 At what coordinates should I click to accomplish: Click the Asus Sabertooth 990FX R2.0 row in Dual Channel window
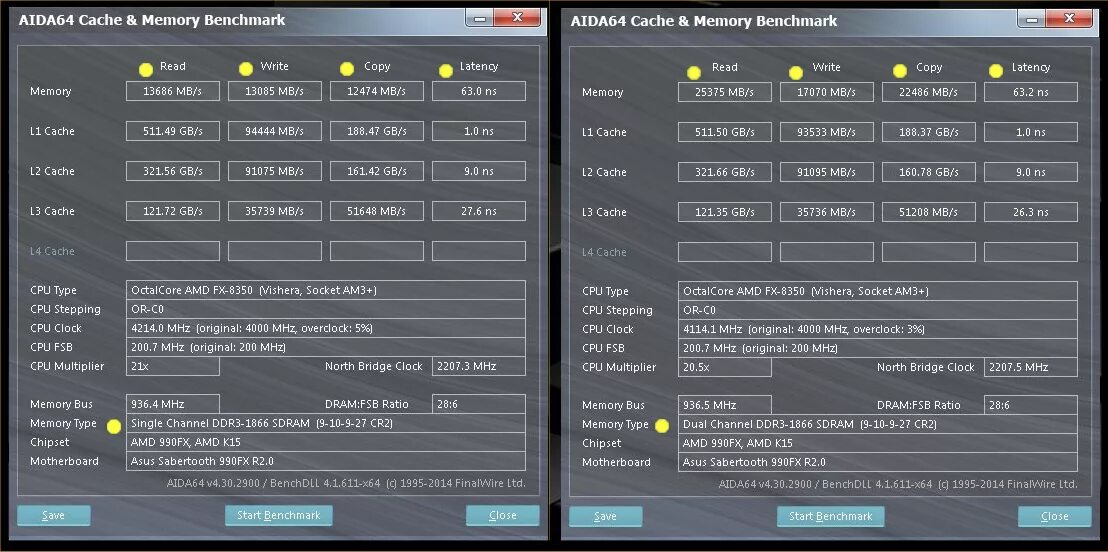(878, 462)
